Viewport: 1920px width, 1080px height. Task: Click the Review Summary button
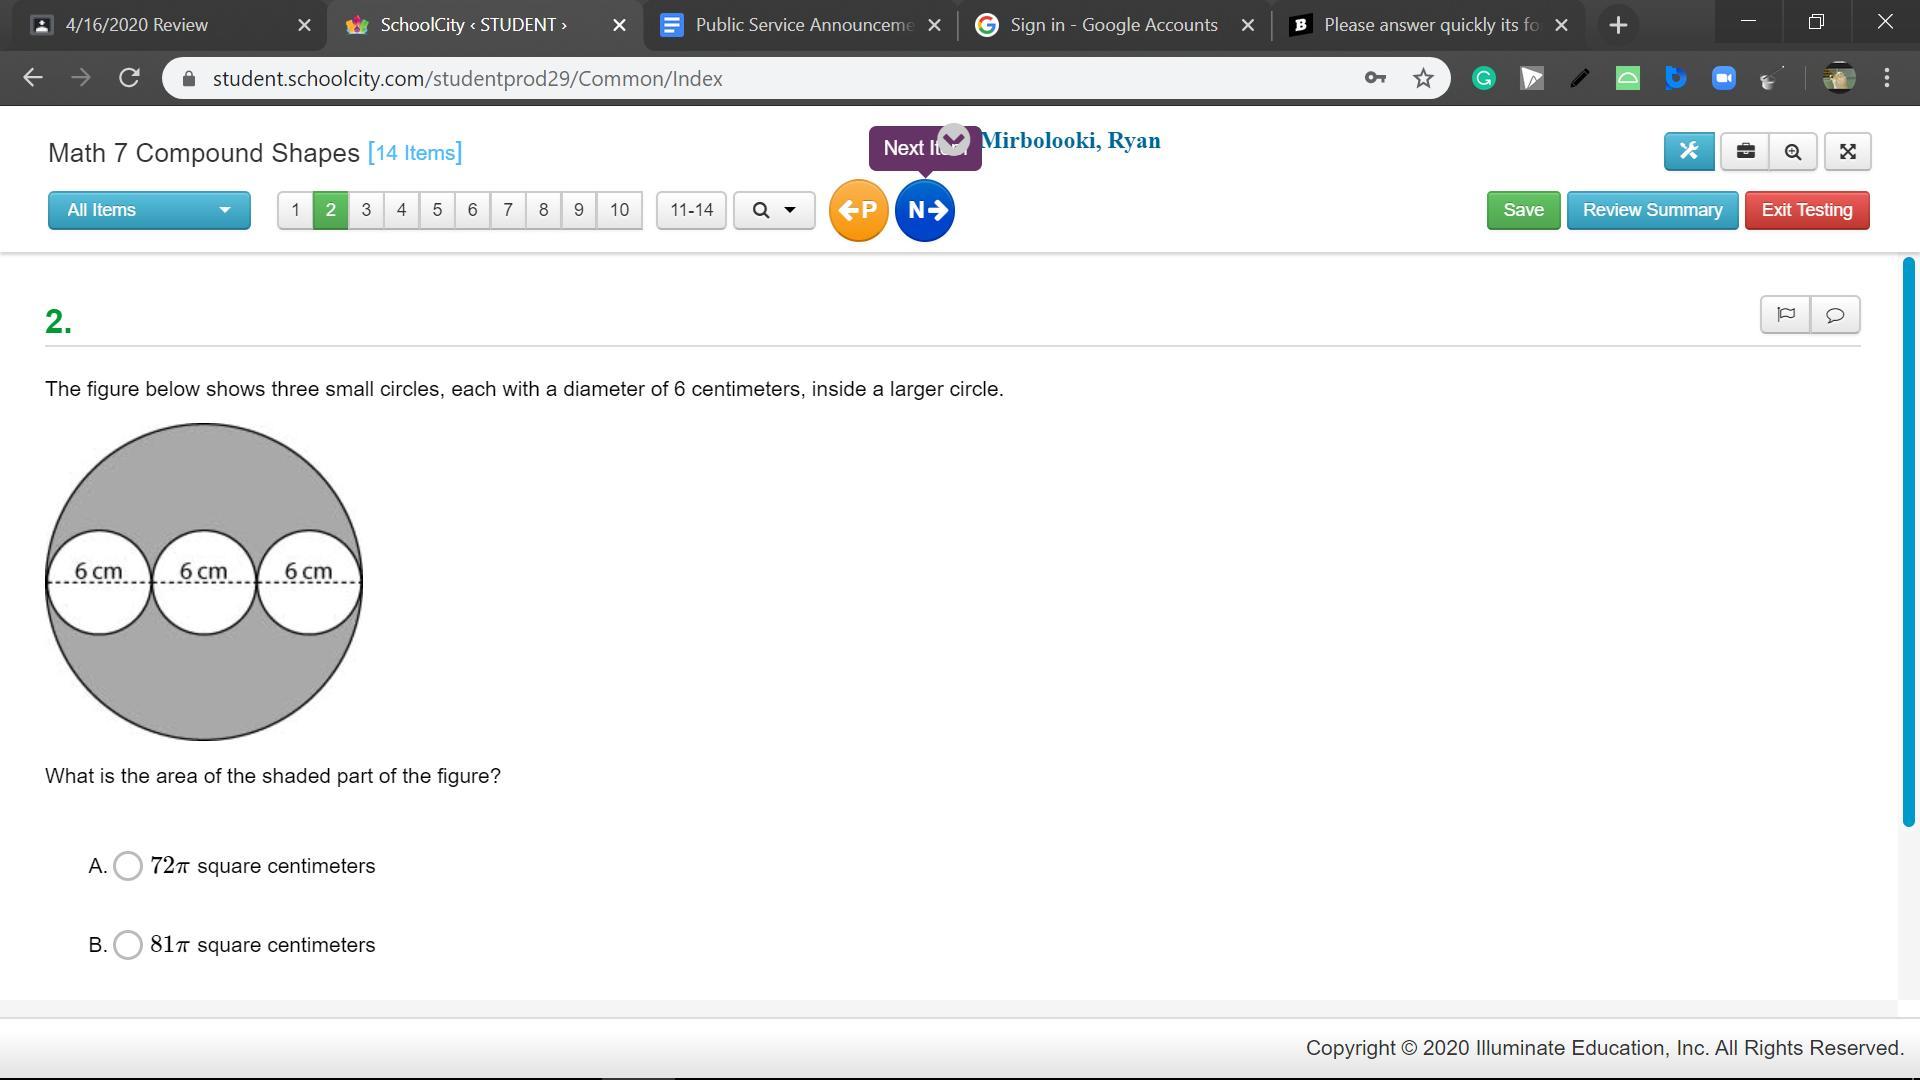point(1652,210)
